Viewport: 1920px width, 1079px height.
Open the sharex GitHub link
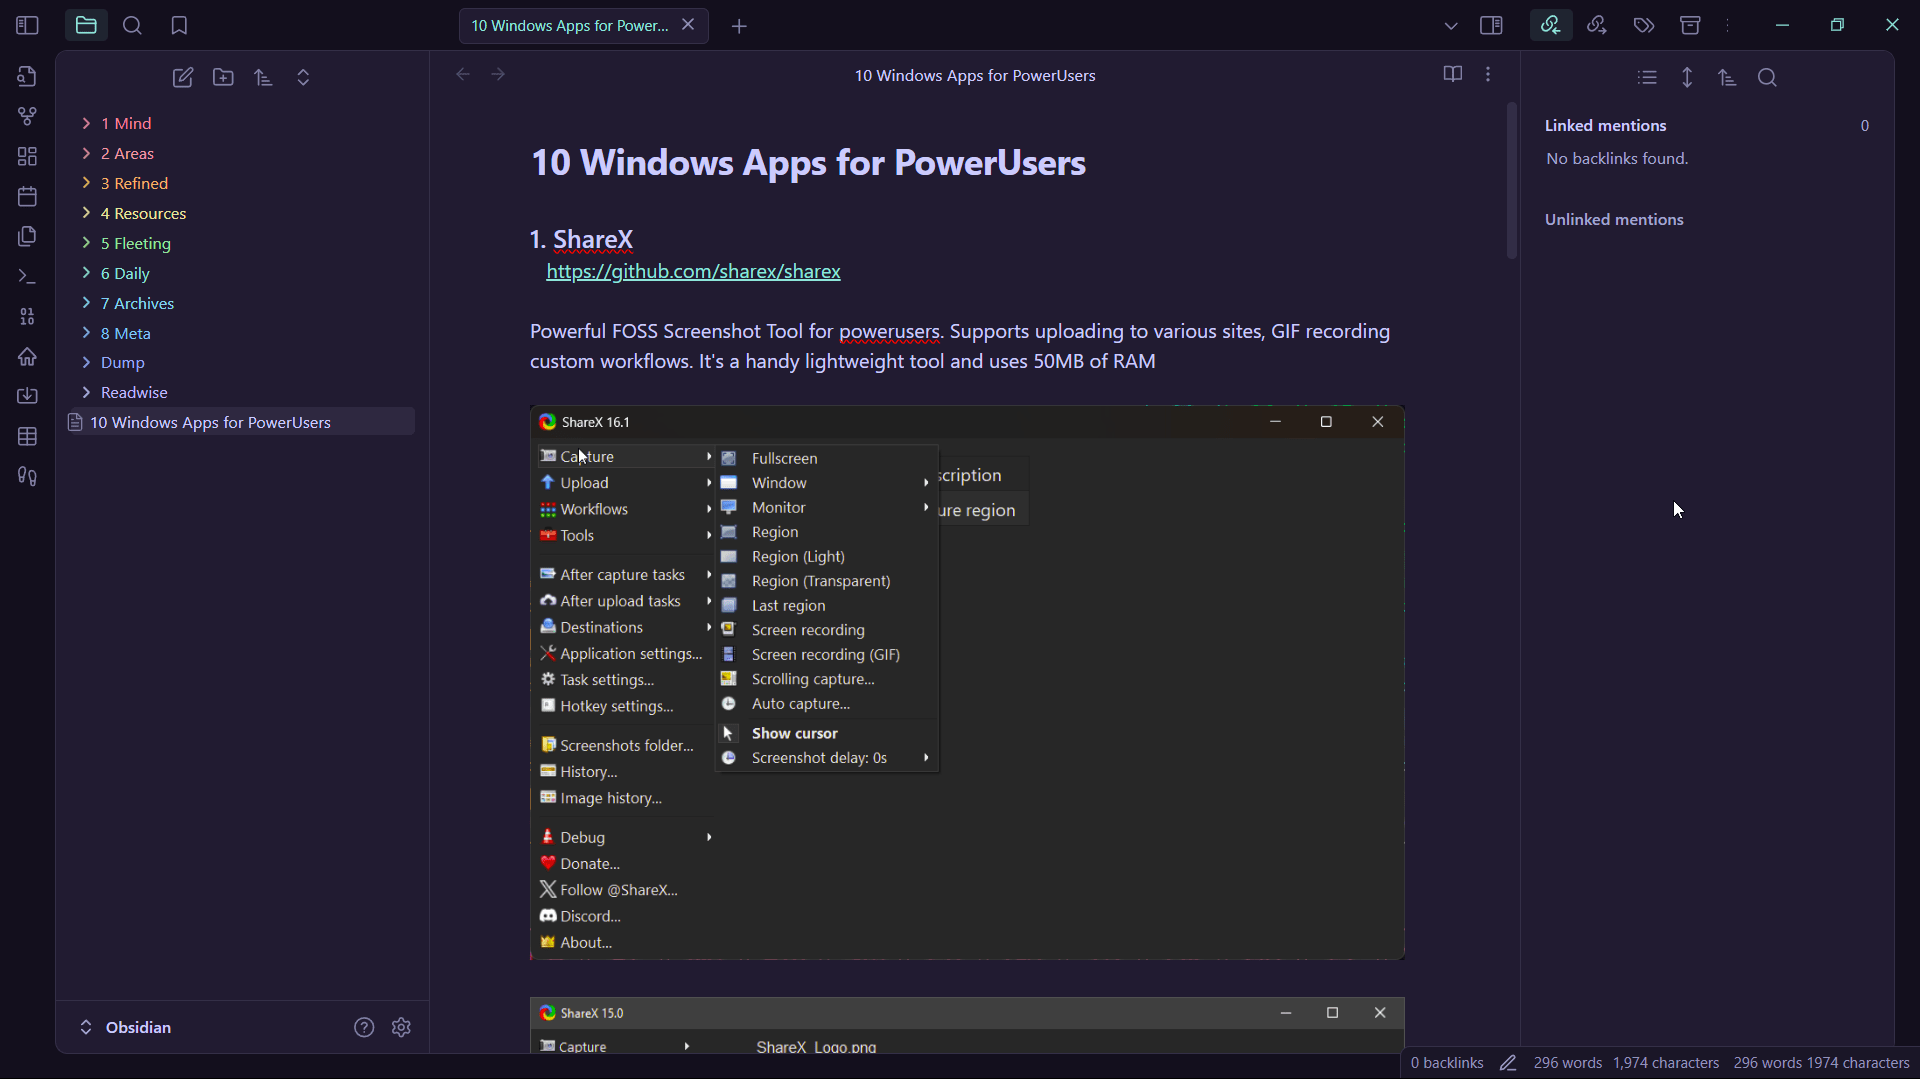click(x=693, y=271)
